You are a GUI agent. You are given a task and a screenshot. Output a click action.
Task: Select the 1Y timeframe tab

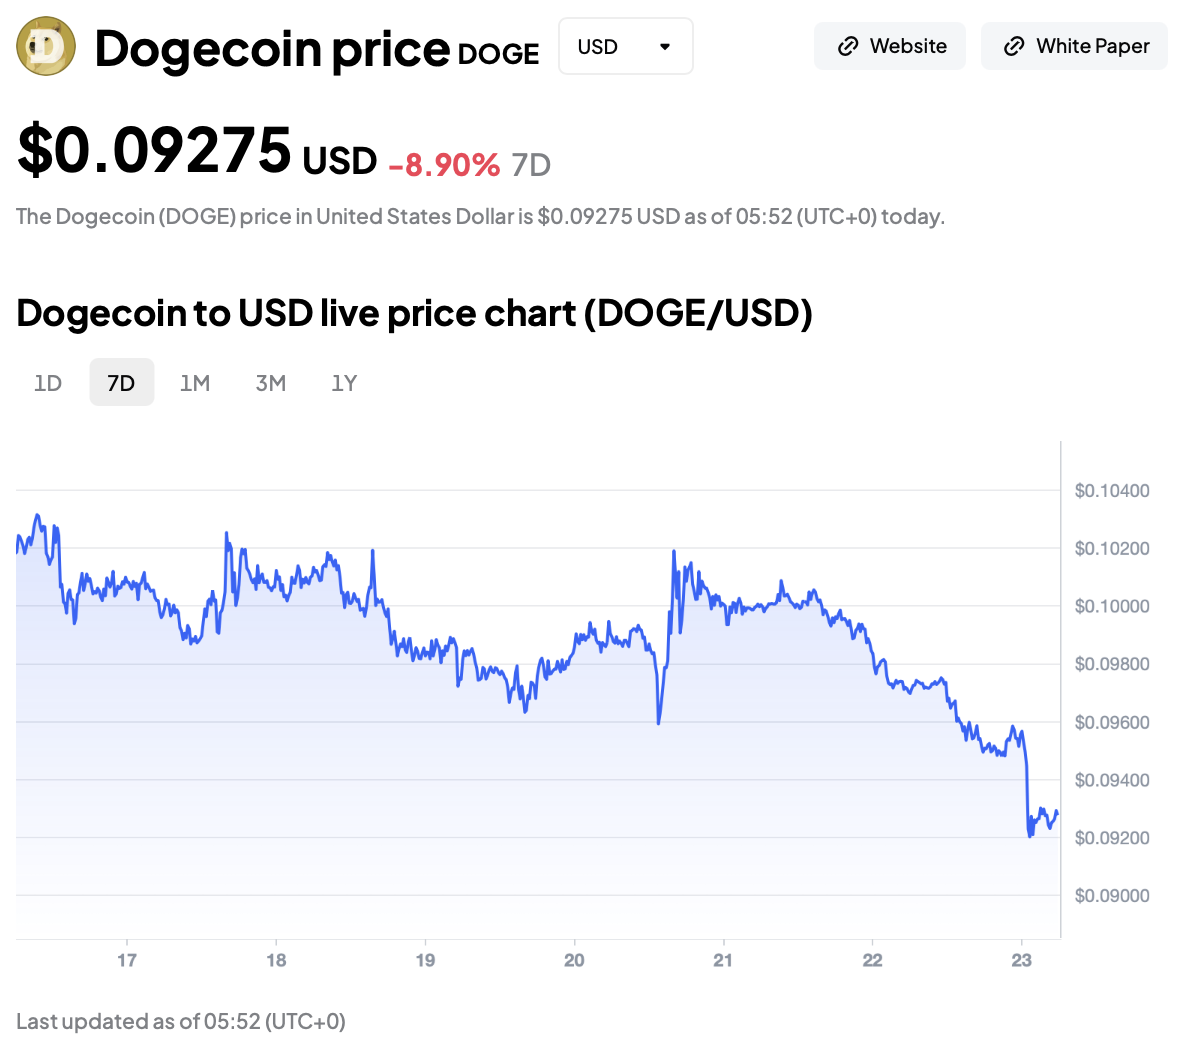[344, 383]
